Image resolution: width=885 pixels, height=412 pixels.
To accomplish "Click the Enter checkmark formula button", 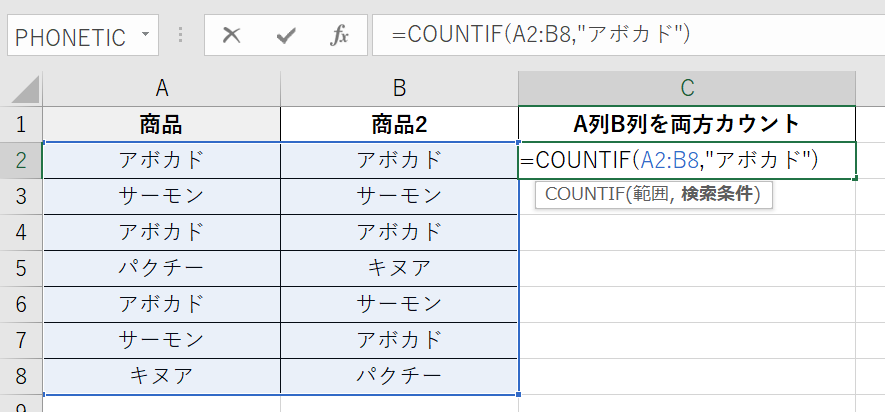I will [286, 36].
